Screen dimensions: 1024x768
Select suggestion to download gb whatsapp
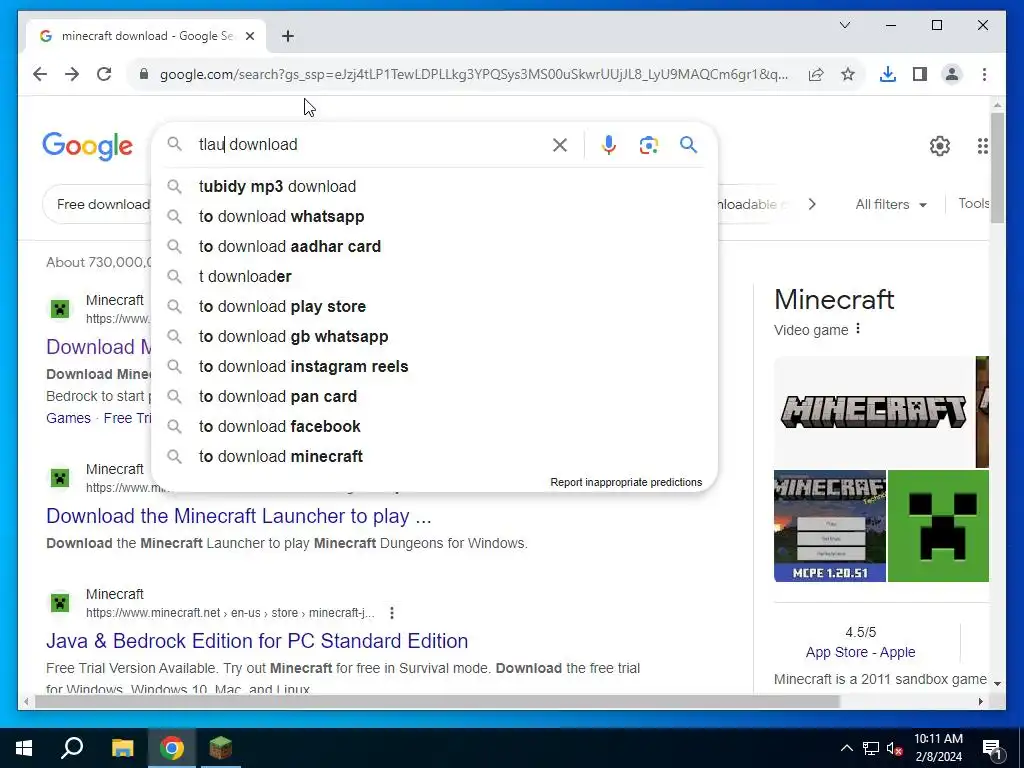[x=434, y=337]
